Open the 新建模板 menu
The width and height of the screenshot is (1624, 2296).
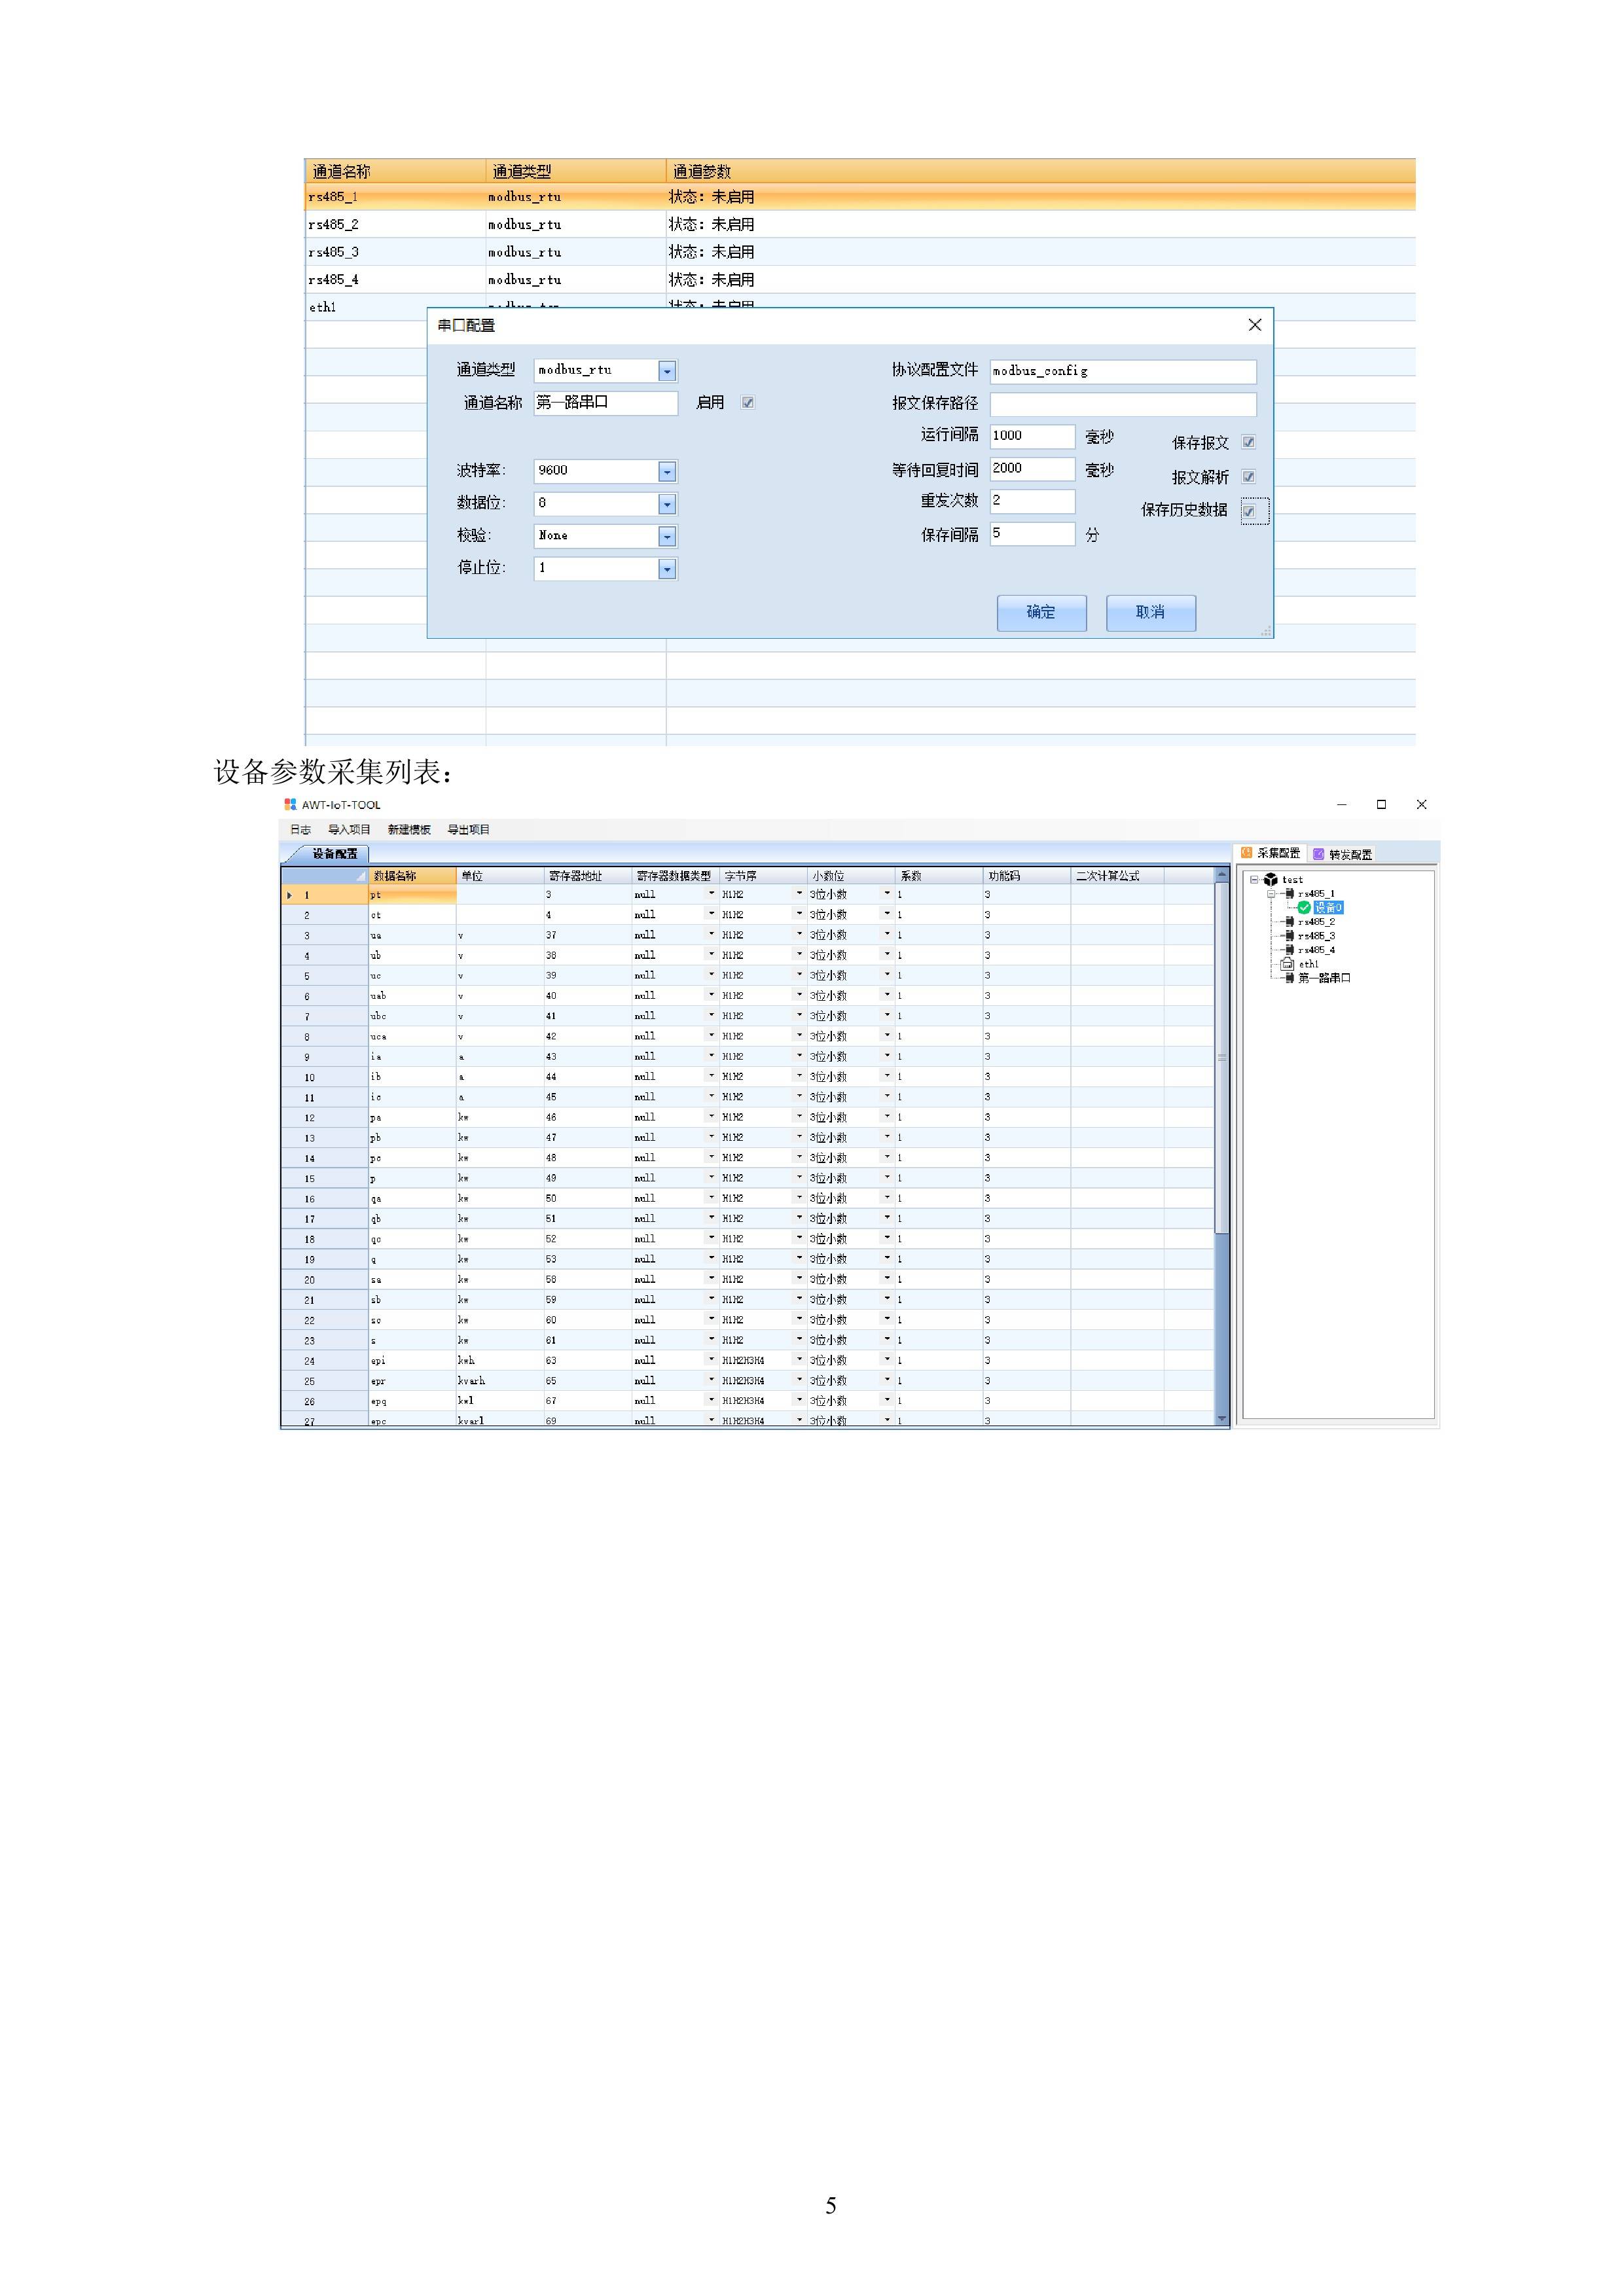pyautogui.click(x=409, y=830)
